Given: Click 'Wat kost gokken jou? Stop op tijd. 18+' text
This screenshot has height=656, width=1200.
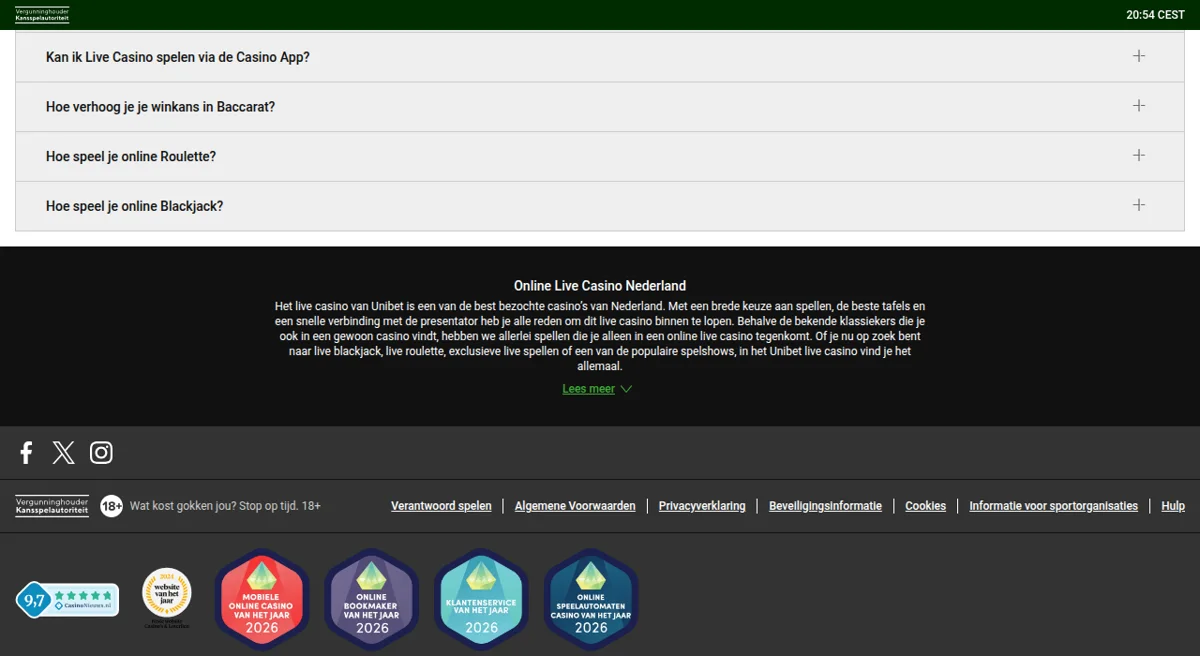Looking at the screenshot, I should pyautogui.click(x=225, y=506).
